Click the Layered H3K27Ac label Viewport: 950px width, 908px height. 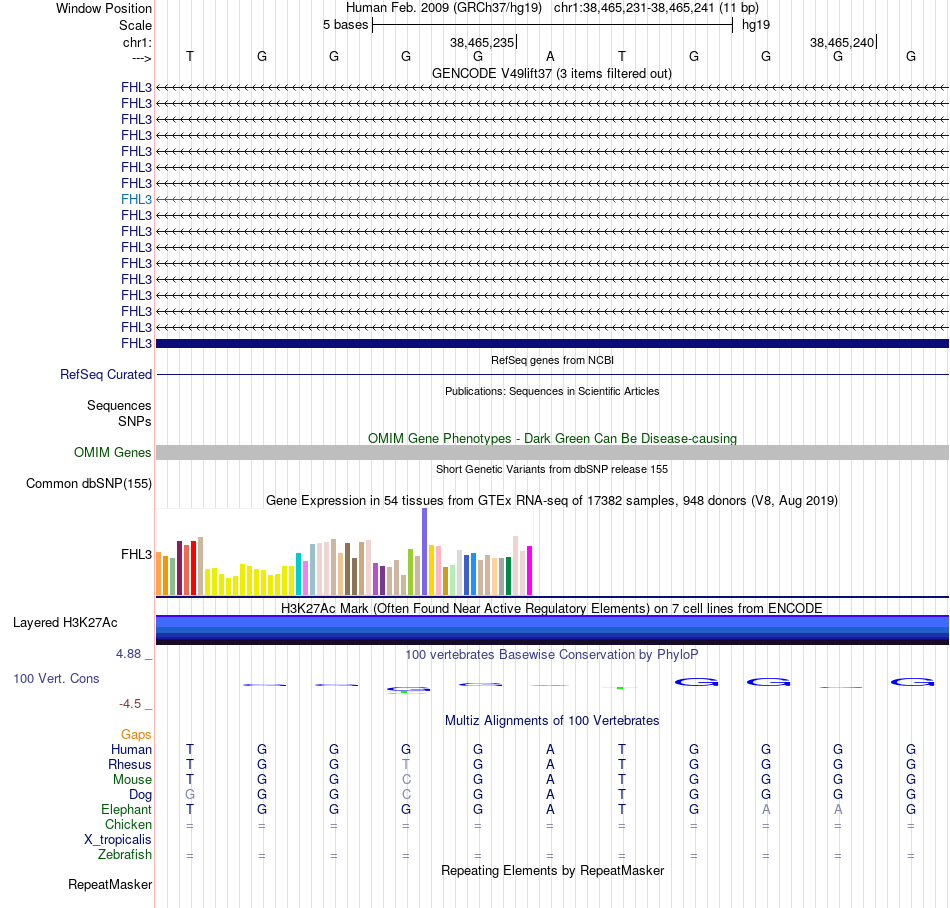[65, 623]
